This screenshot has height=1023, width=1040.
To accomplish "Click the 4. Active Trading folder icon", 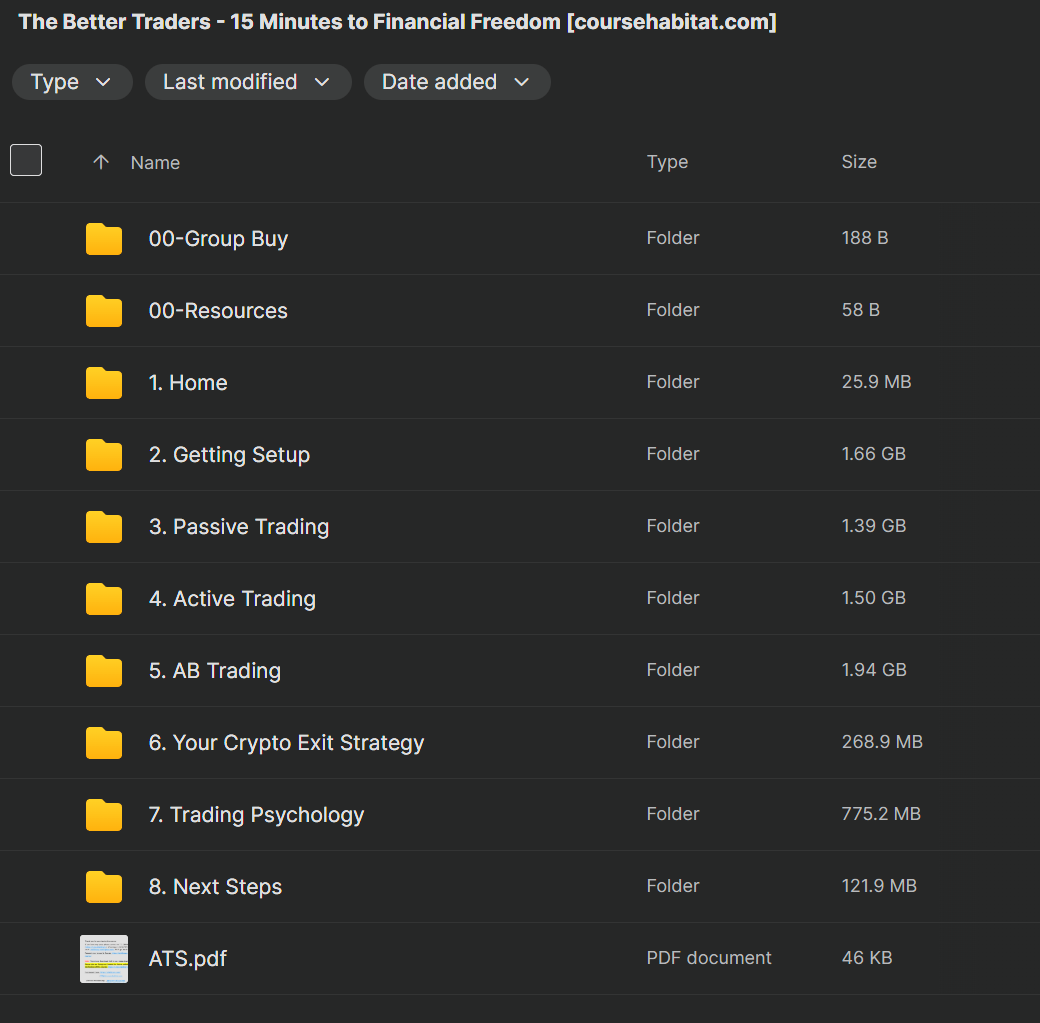I will 104,599.
